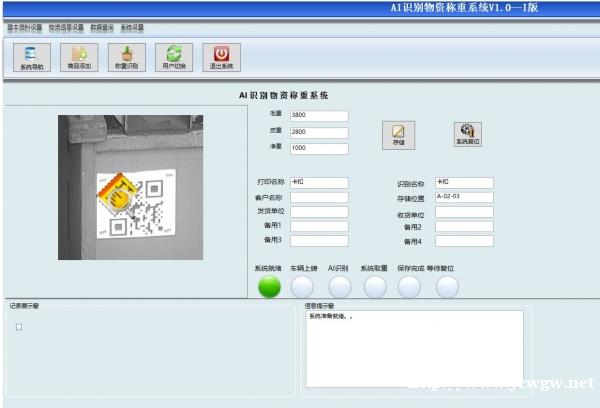Click the 存储 save icon button
This screenshot has width=600, height=408.
[398, 134]
